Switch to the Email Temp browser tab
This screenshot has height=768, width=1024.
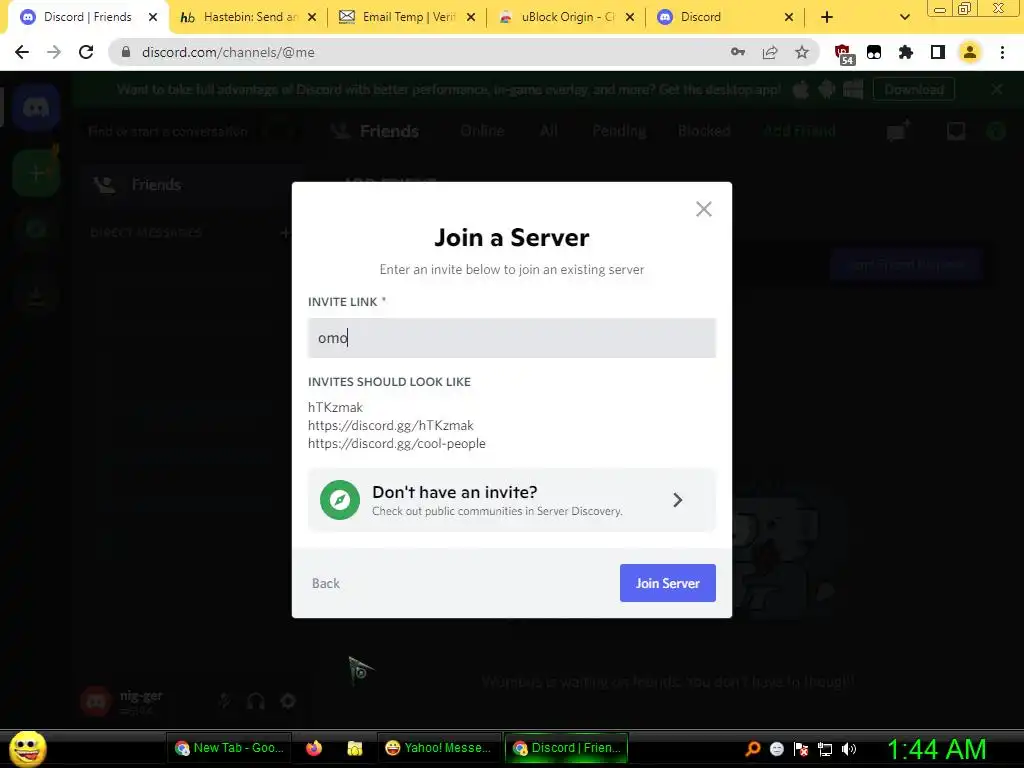click(408, 17)
